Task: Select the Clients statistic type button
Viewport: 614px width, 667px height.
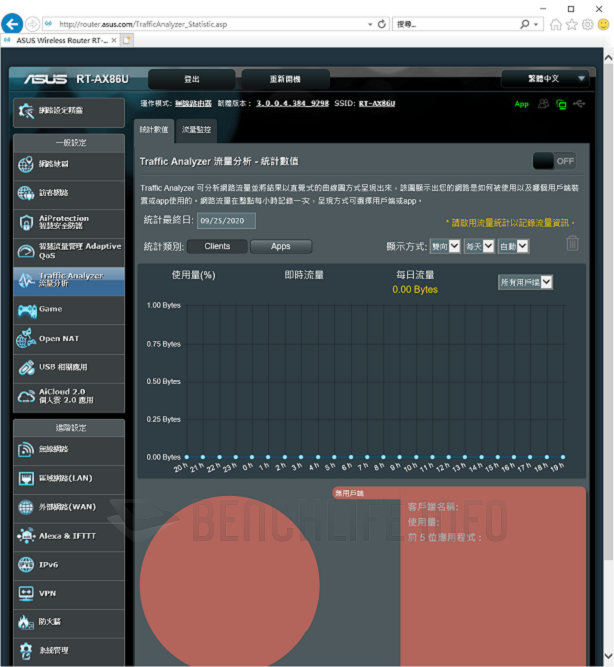Action: 217,246
